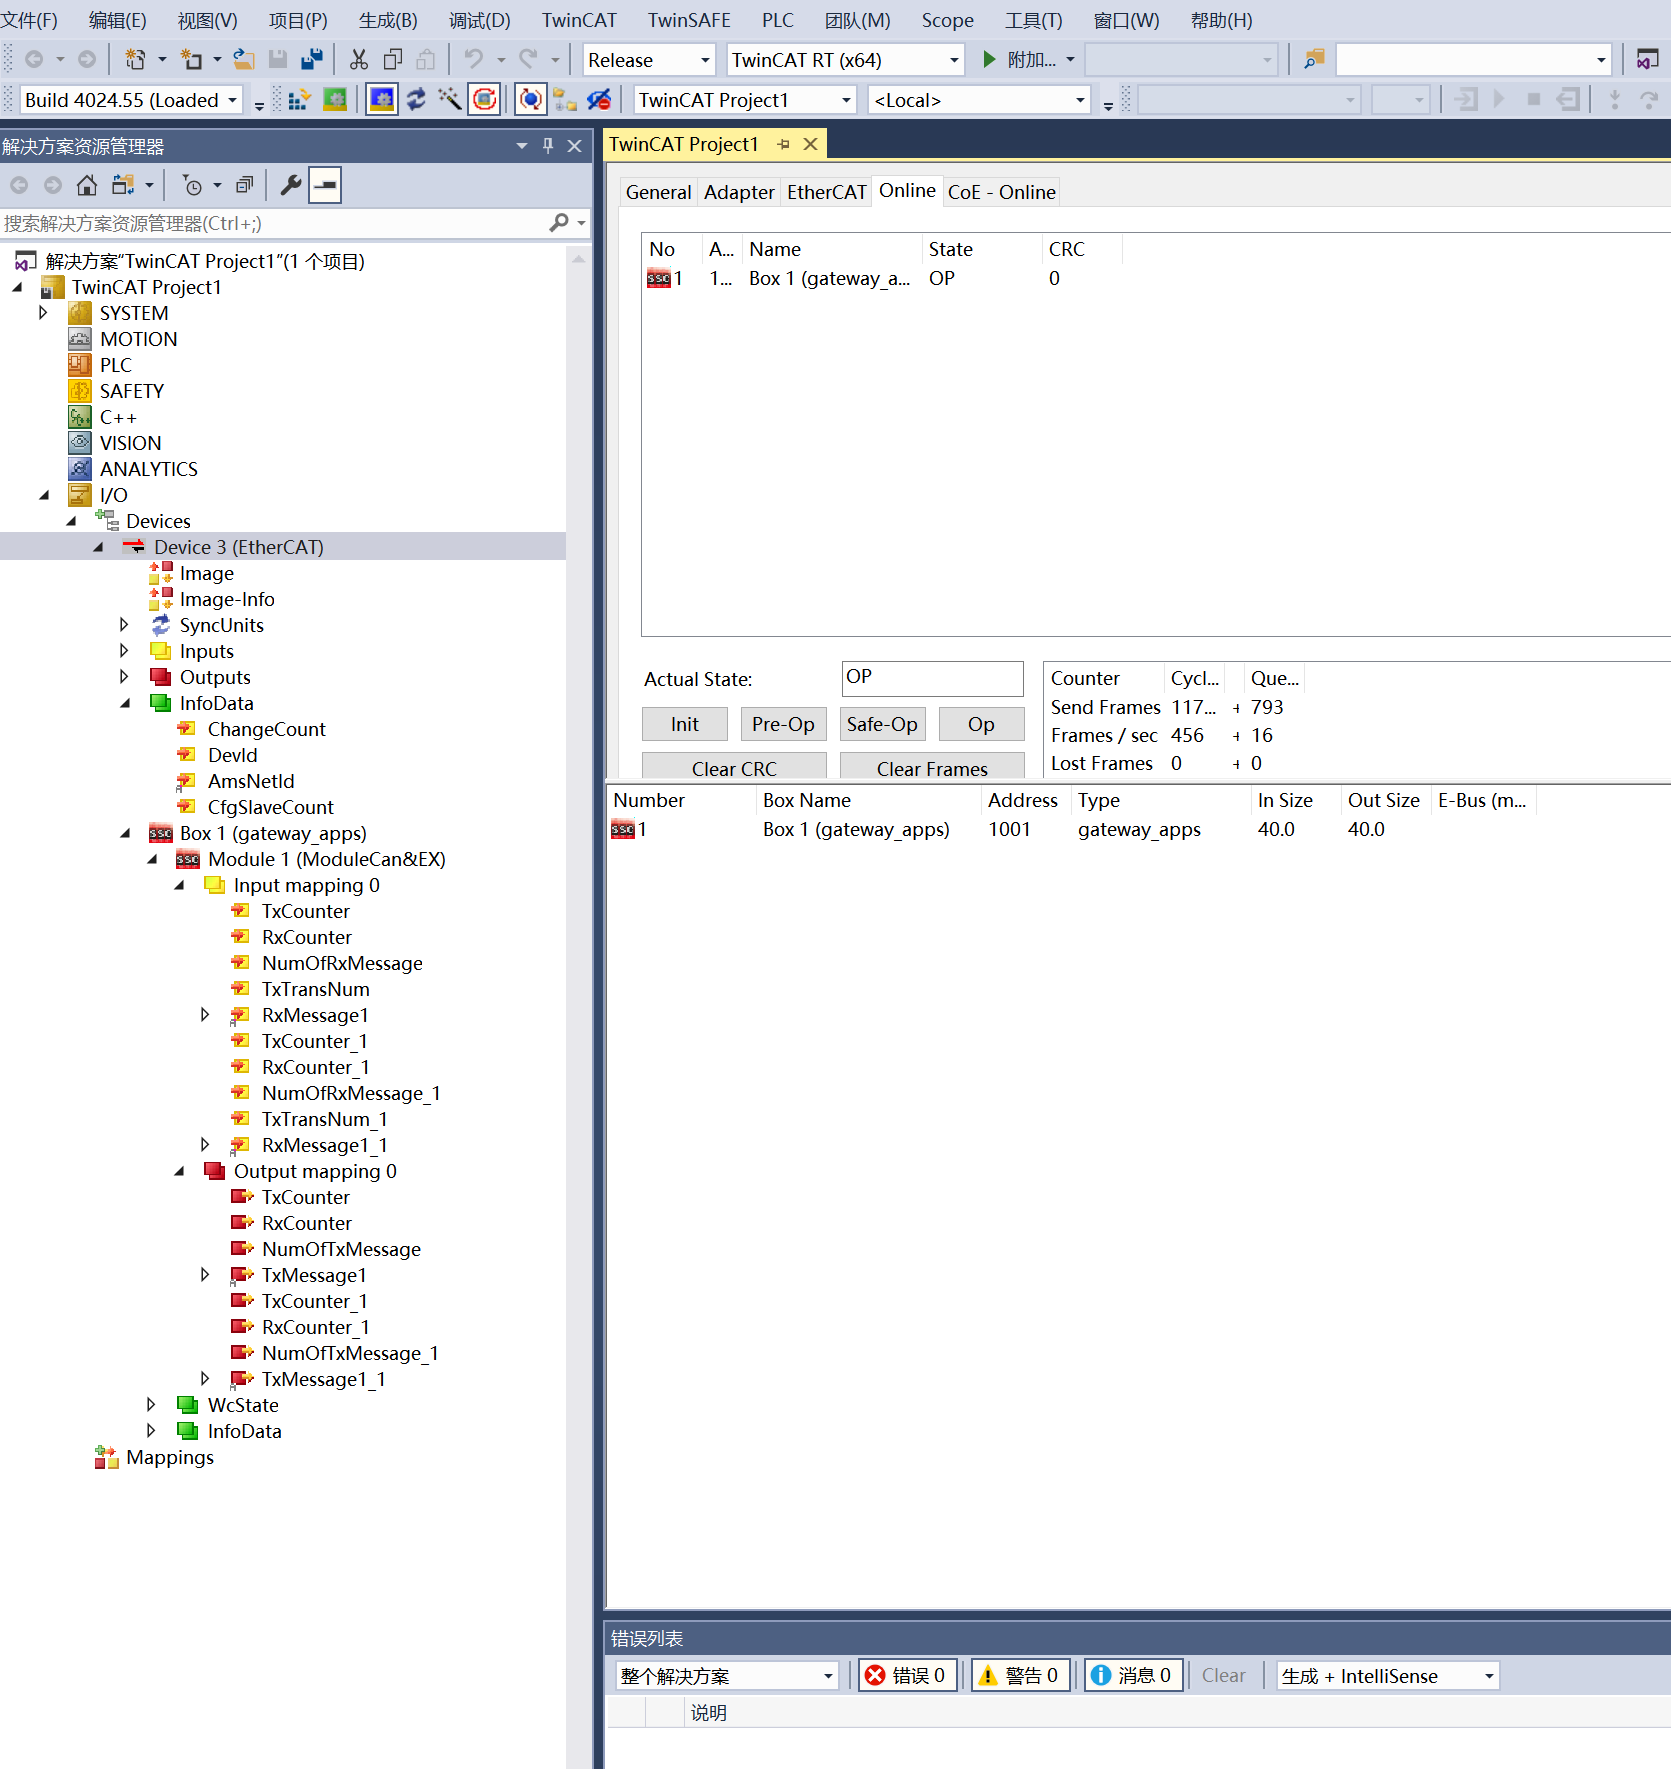
Task: Click the Solution Explorer search field
Action: (x=275, y=223)
